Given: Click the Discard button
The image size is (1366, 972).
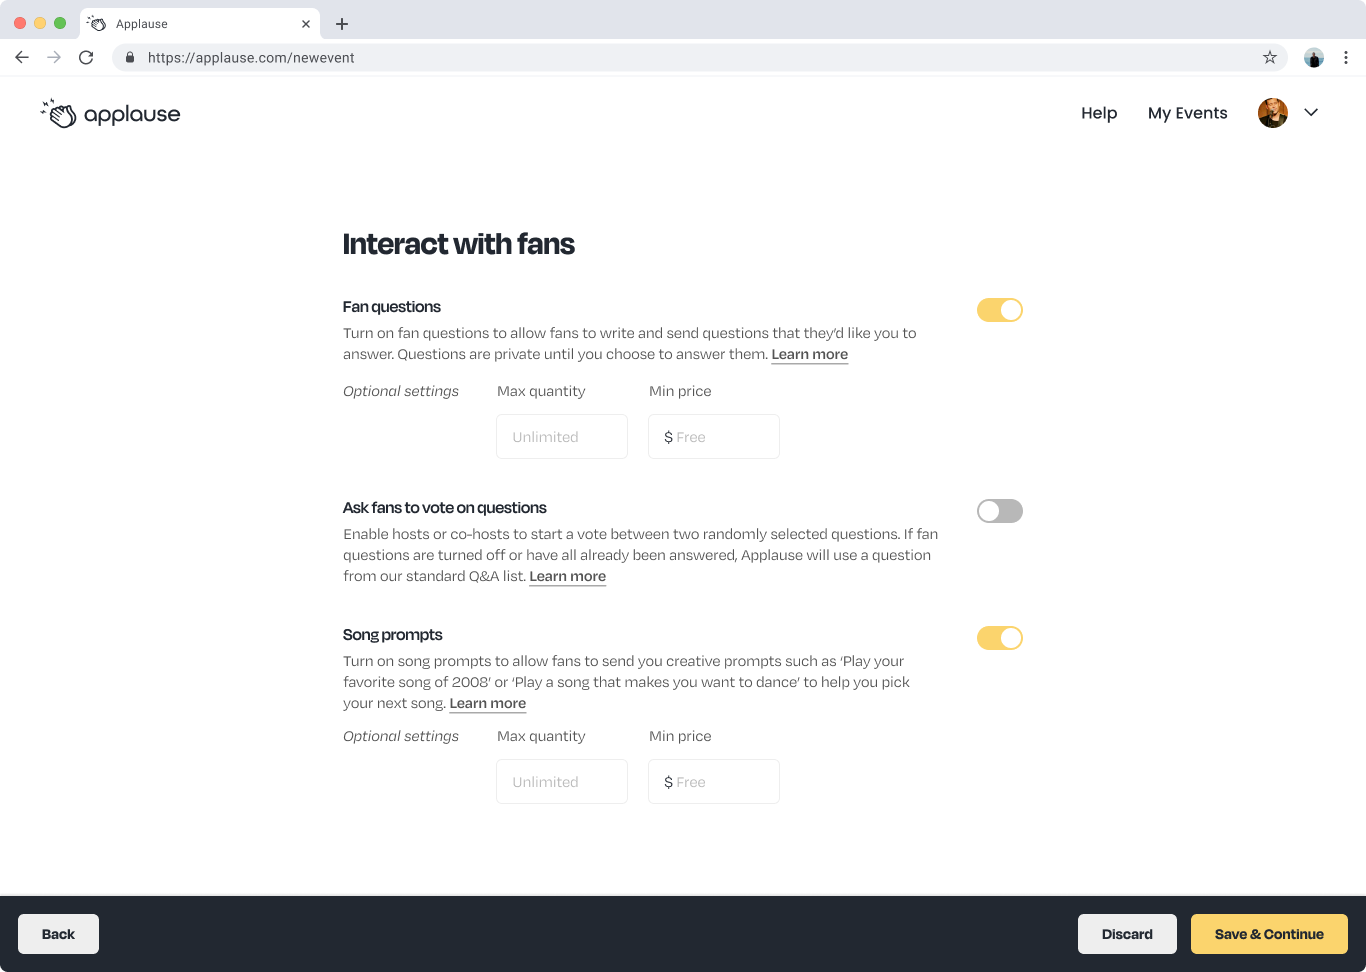Looking at the screenshot, I should coord(1127,934).
